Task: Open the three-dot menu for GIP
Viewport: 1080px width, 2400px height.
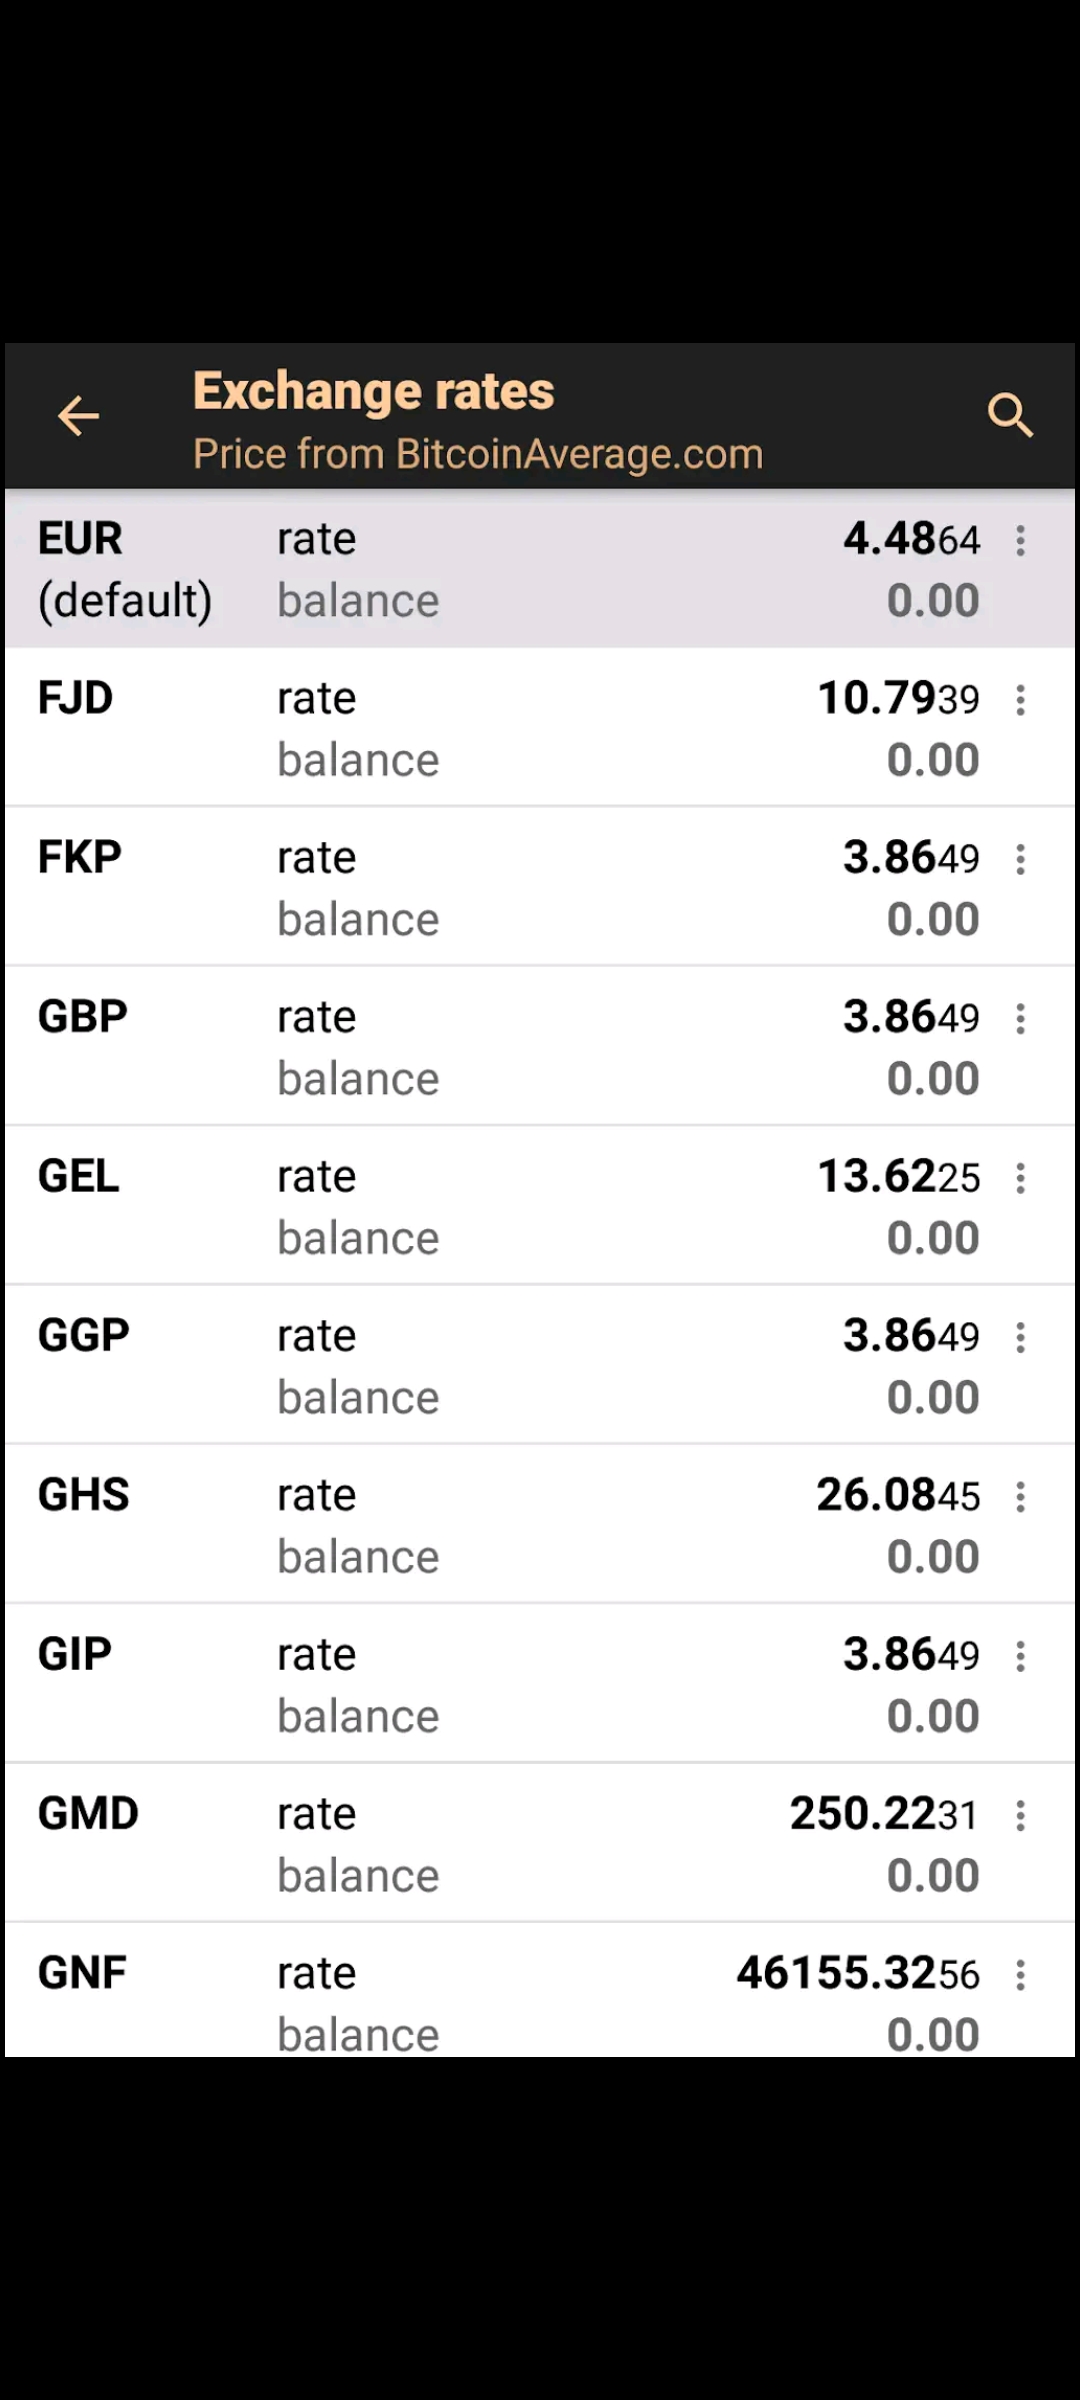Action: coord(1020,1657)
